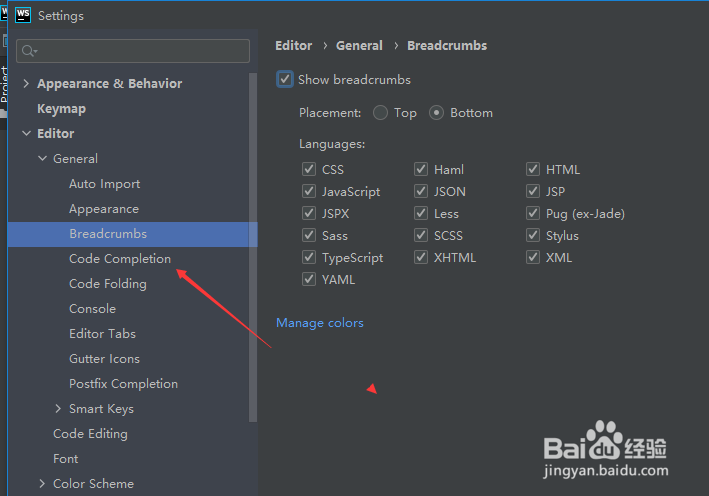
Task: Select the Top placement radio button
Action: tap(380, 113)
